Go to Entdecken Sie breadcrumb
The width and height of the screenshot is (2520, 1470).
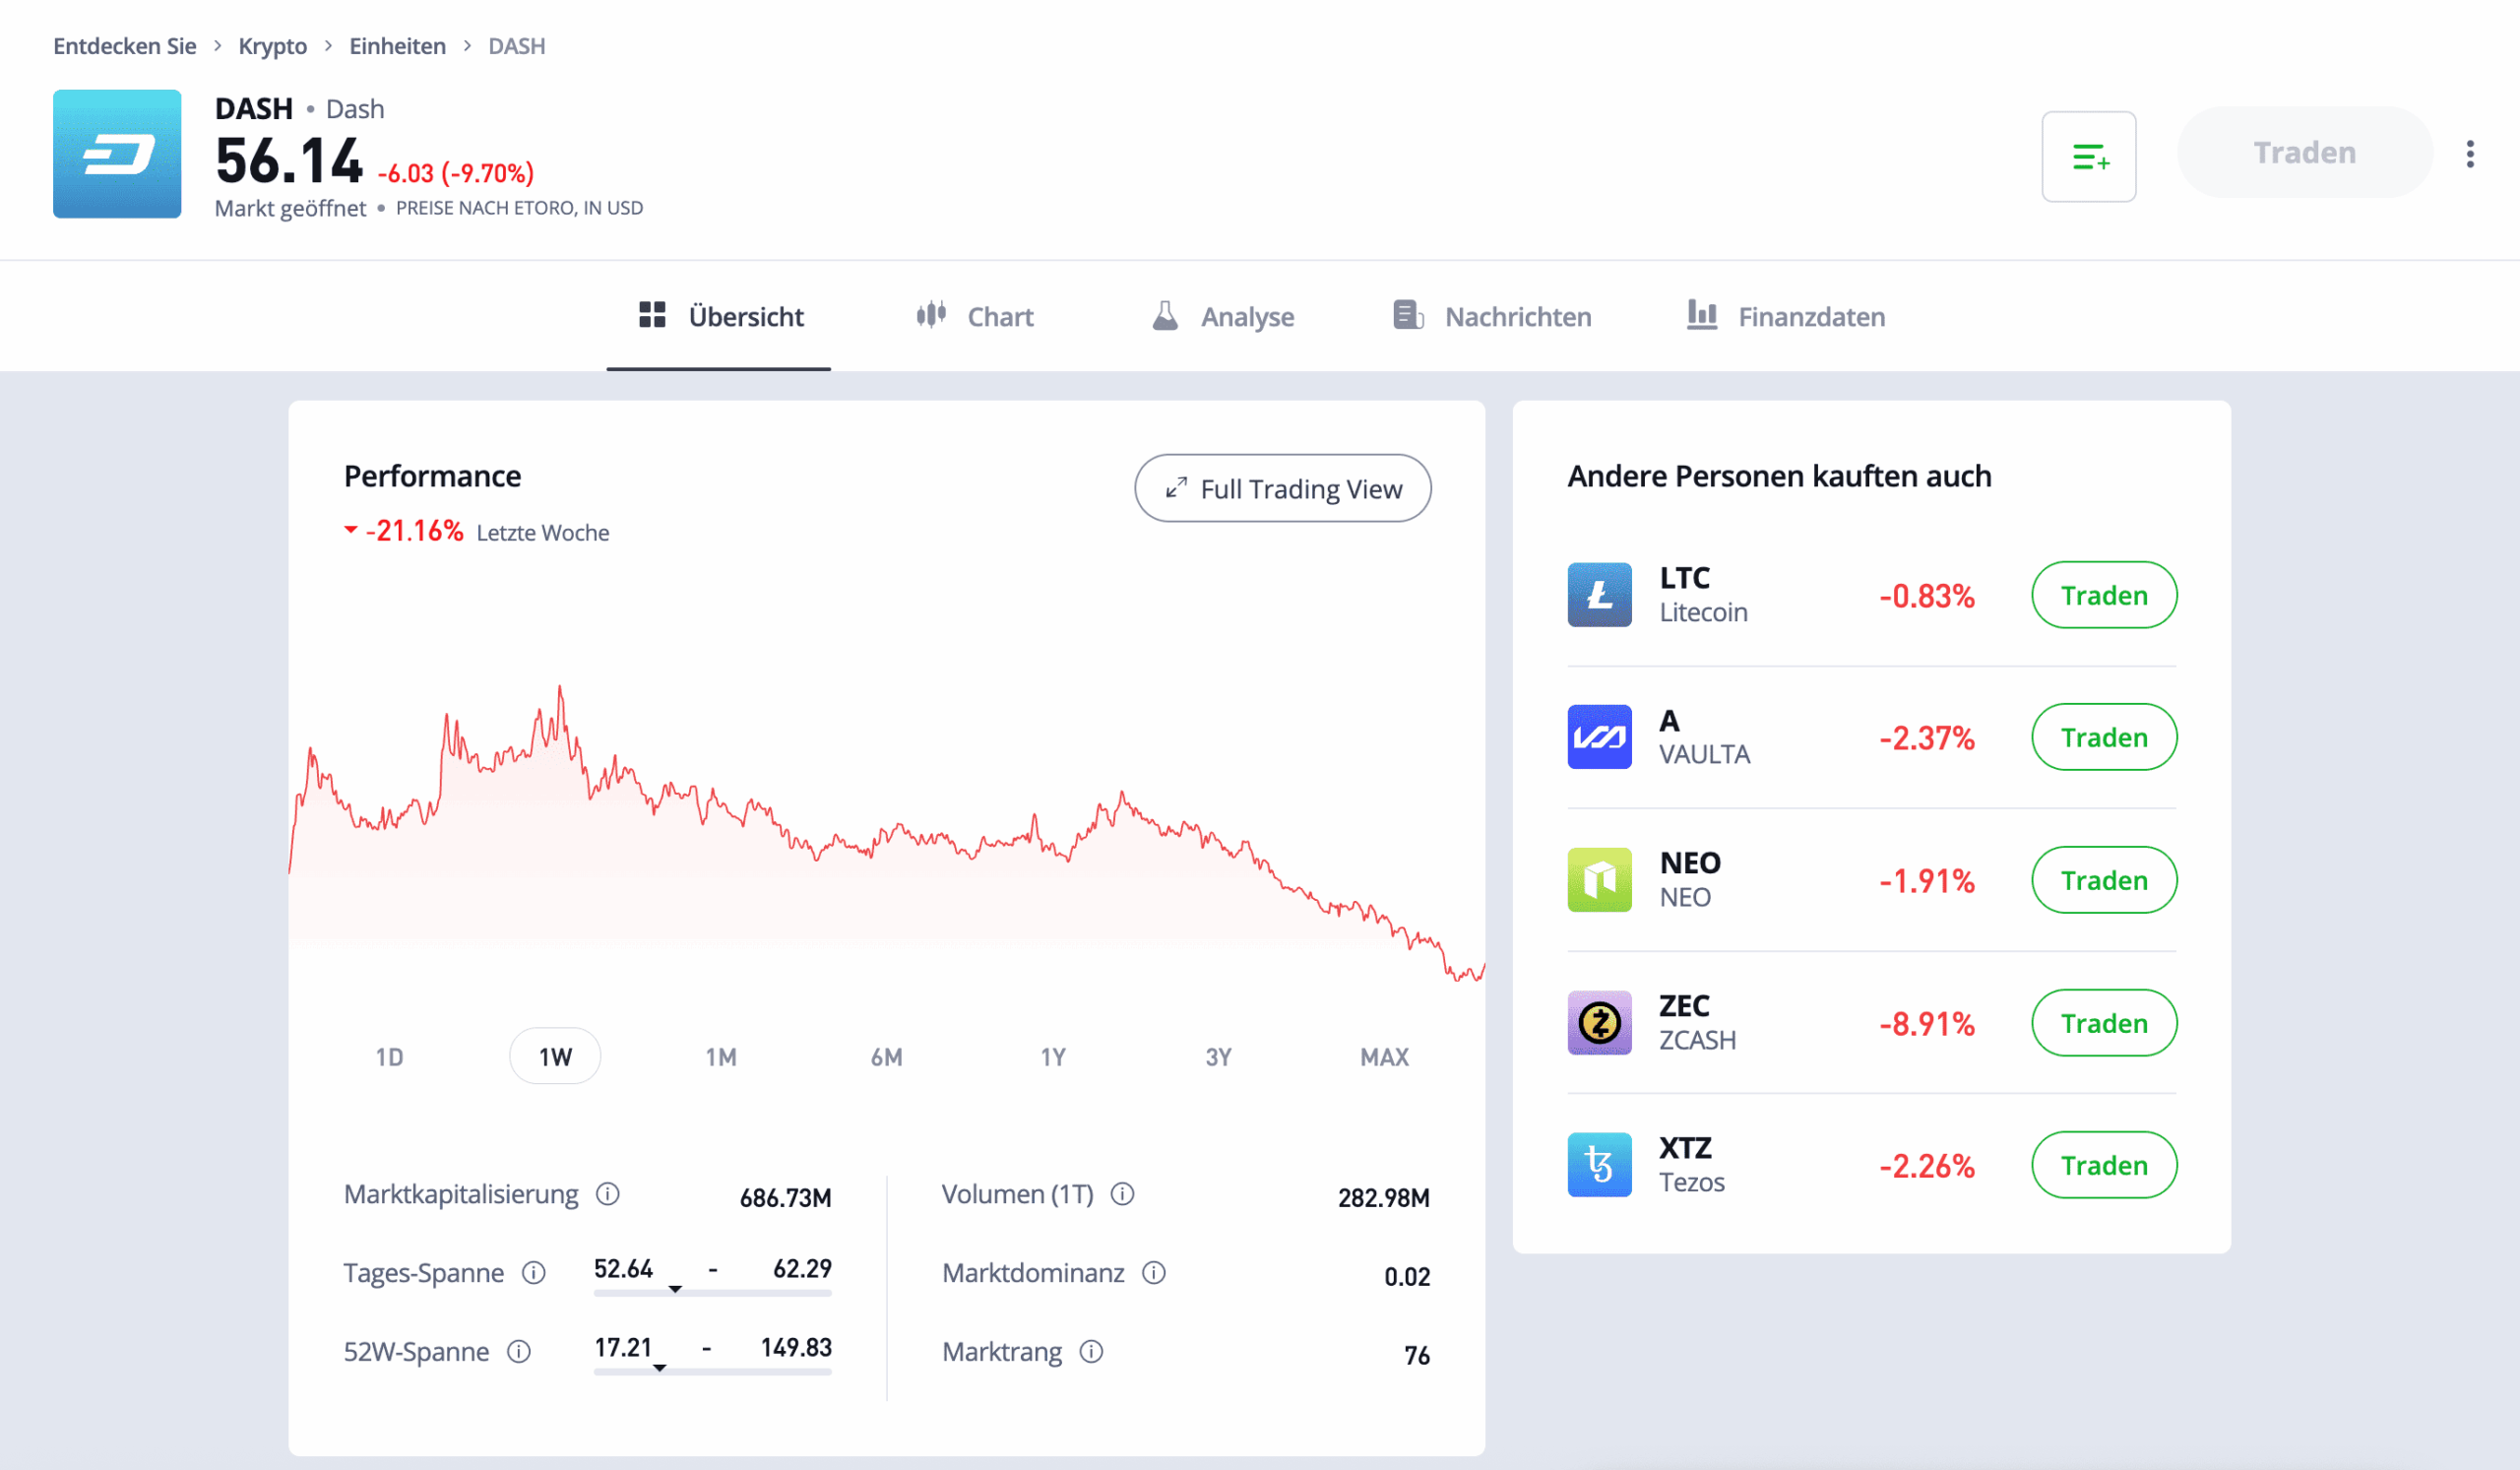point(124,46)
